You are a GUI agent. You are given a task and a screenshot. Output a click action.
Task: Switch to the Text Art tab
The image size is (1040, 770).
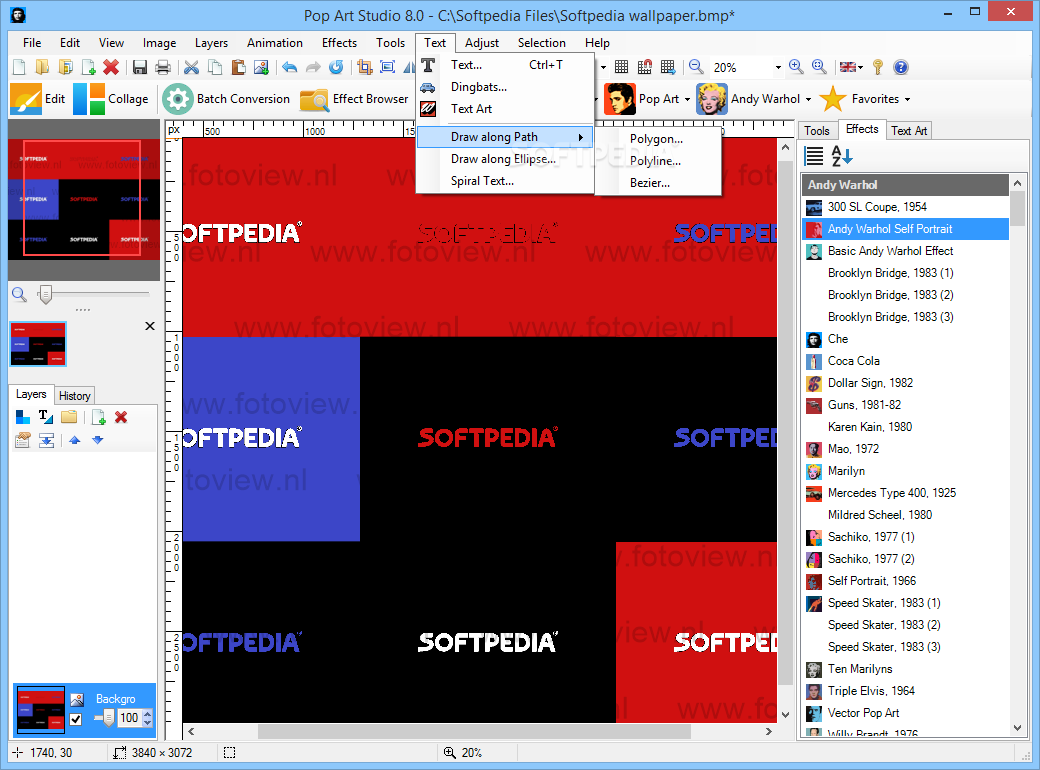(x=909, y=131)
